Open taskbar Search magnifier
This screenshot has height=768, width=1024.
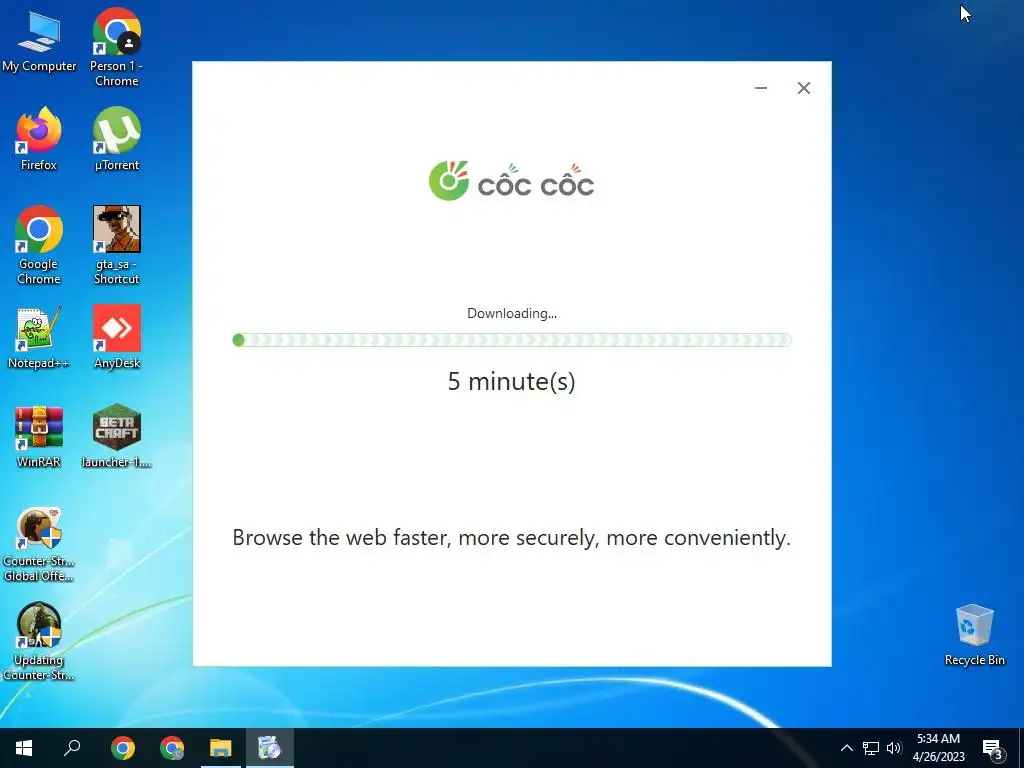point(72,748)
